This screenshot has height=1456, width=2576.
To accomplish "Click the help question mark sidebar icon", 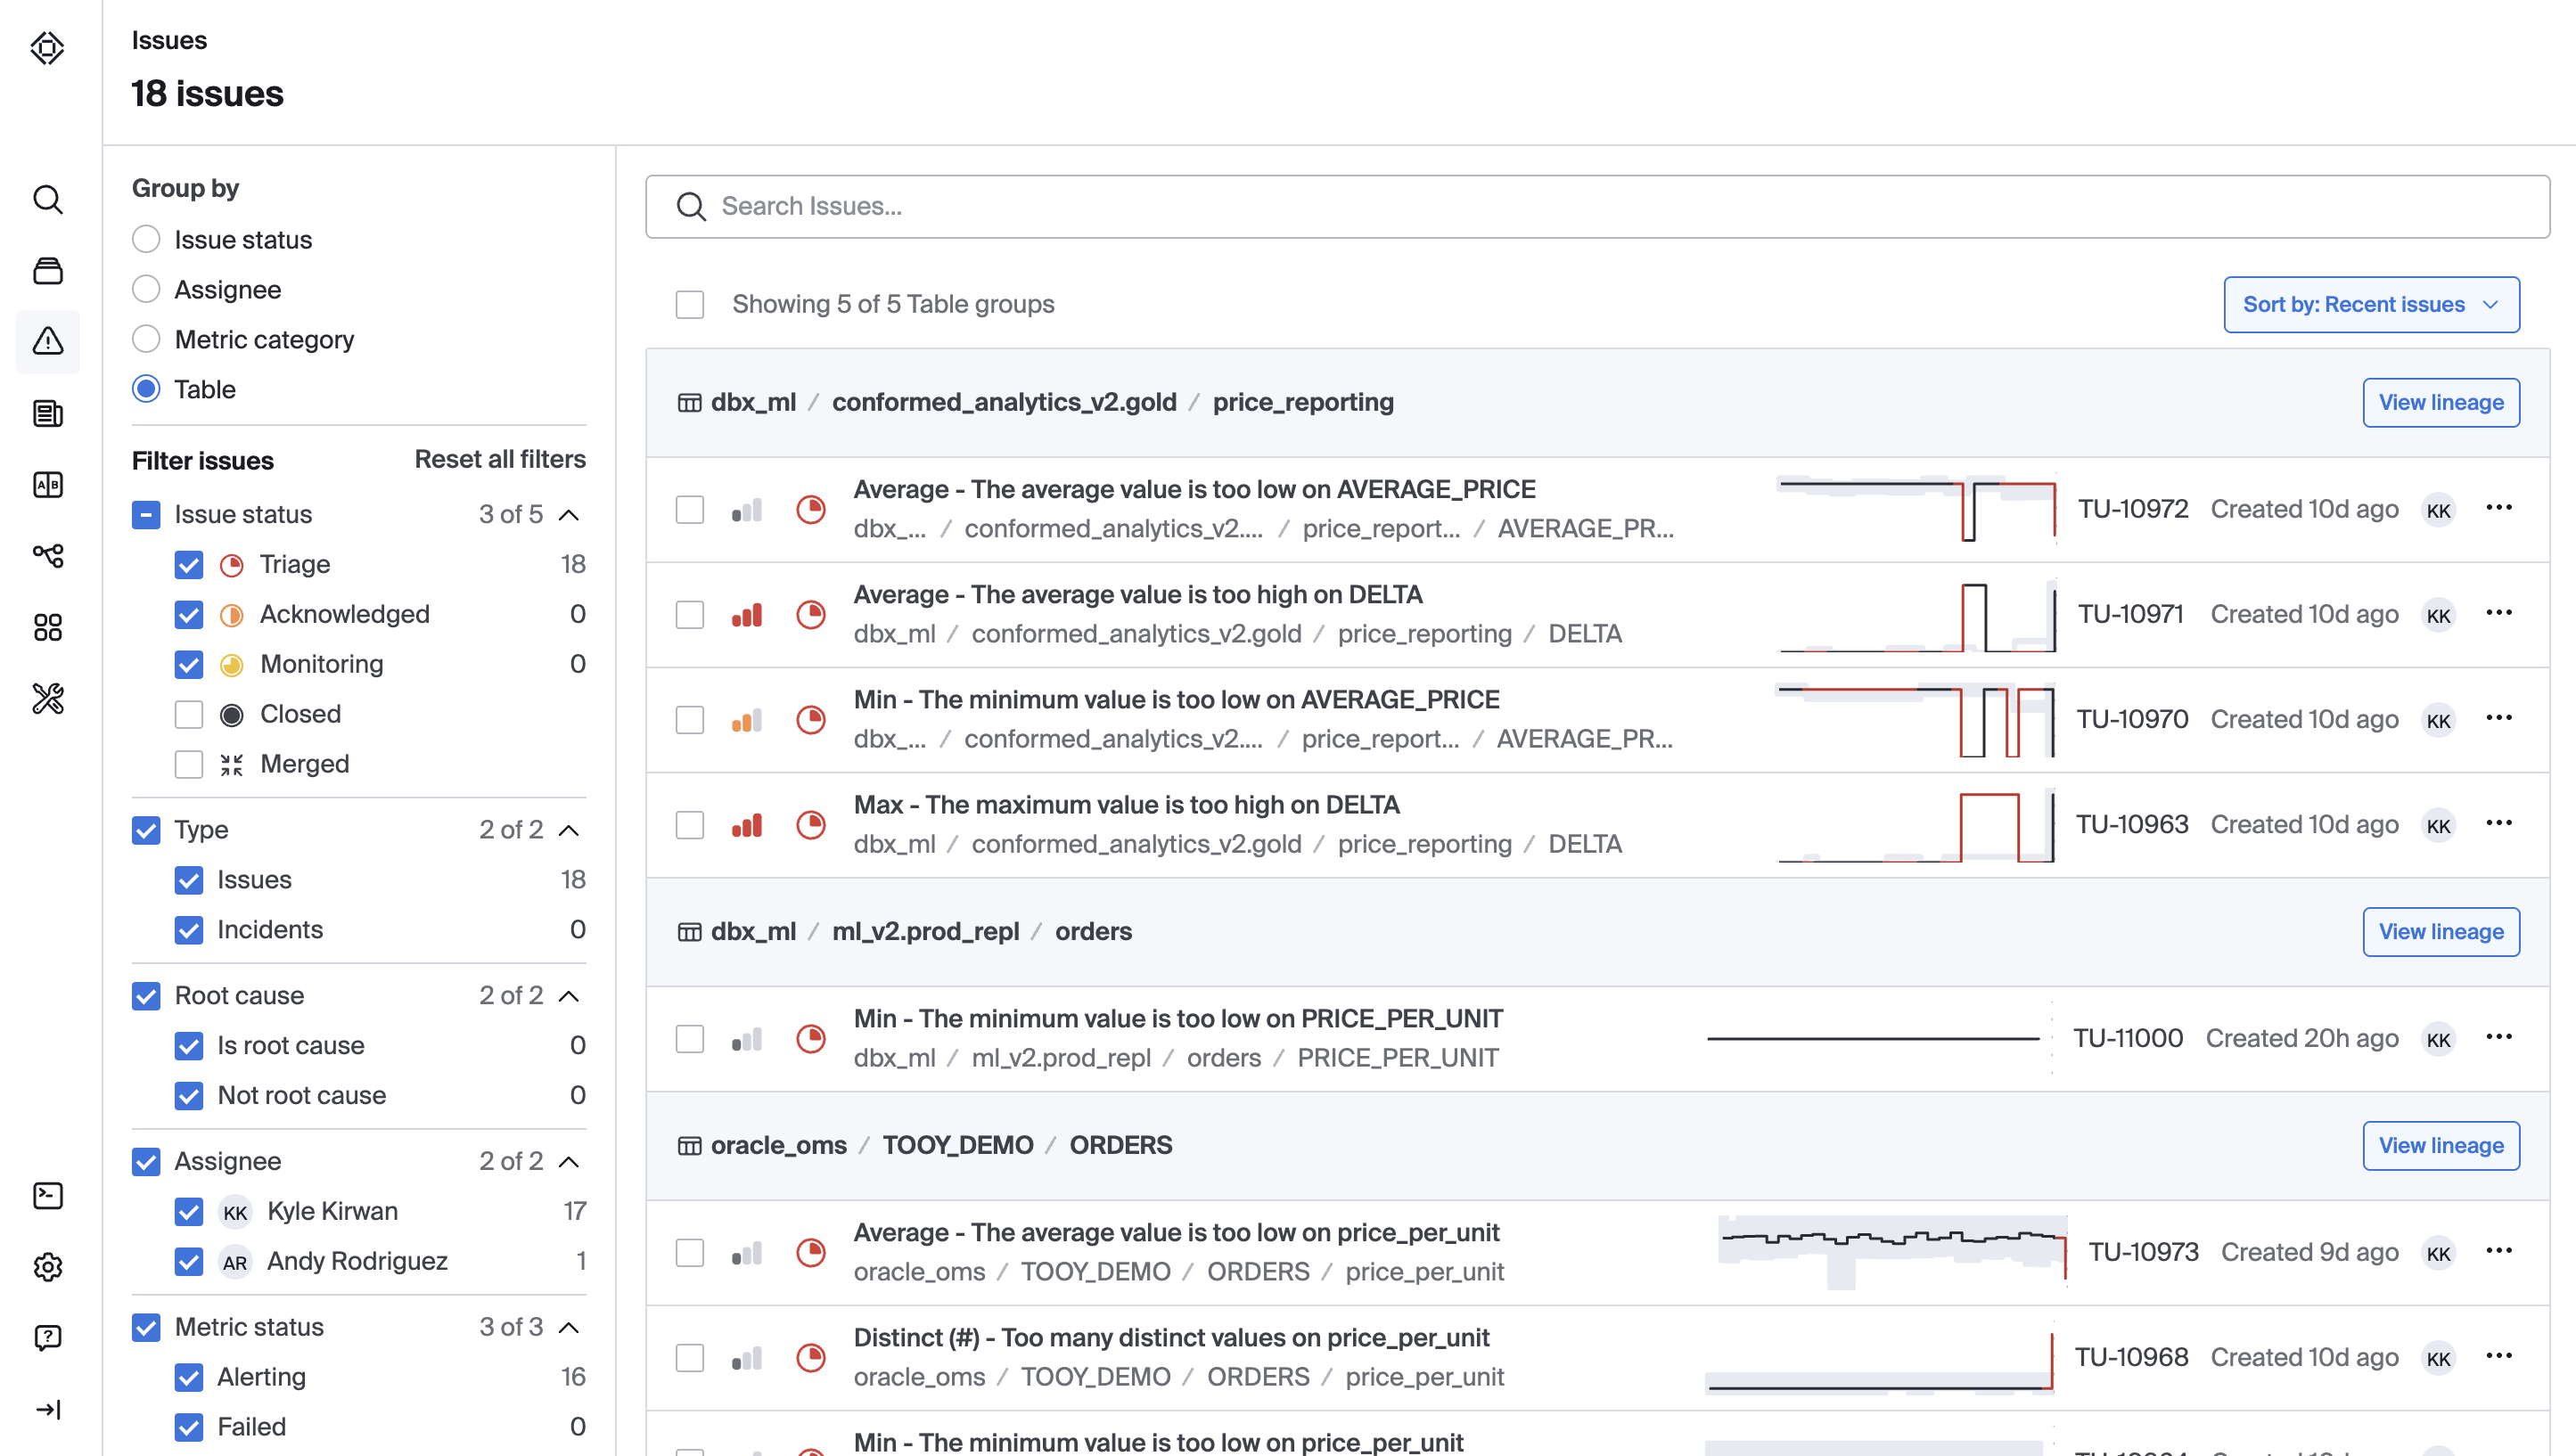I will click(48, 1338).
